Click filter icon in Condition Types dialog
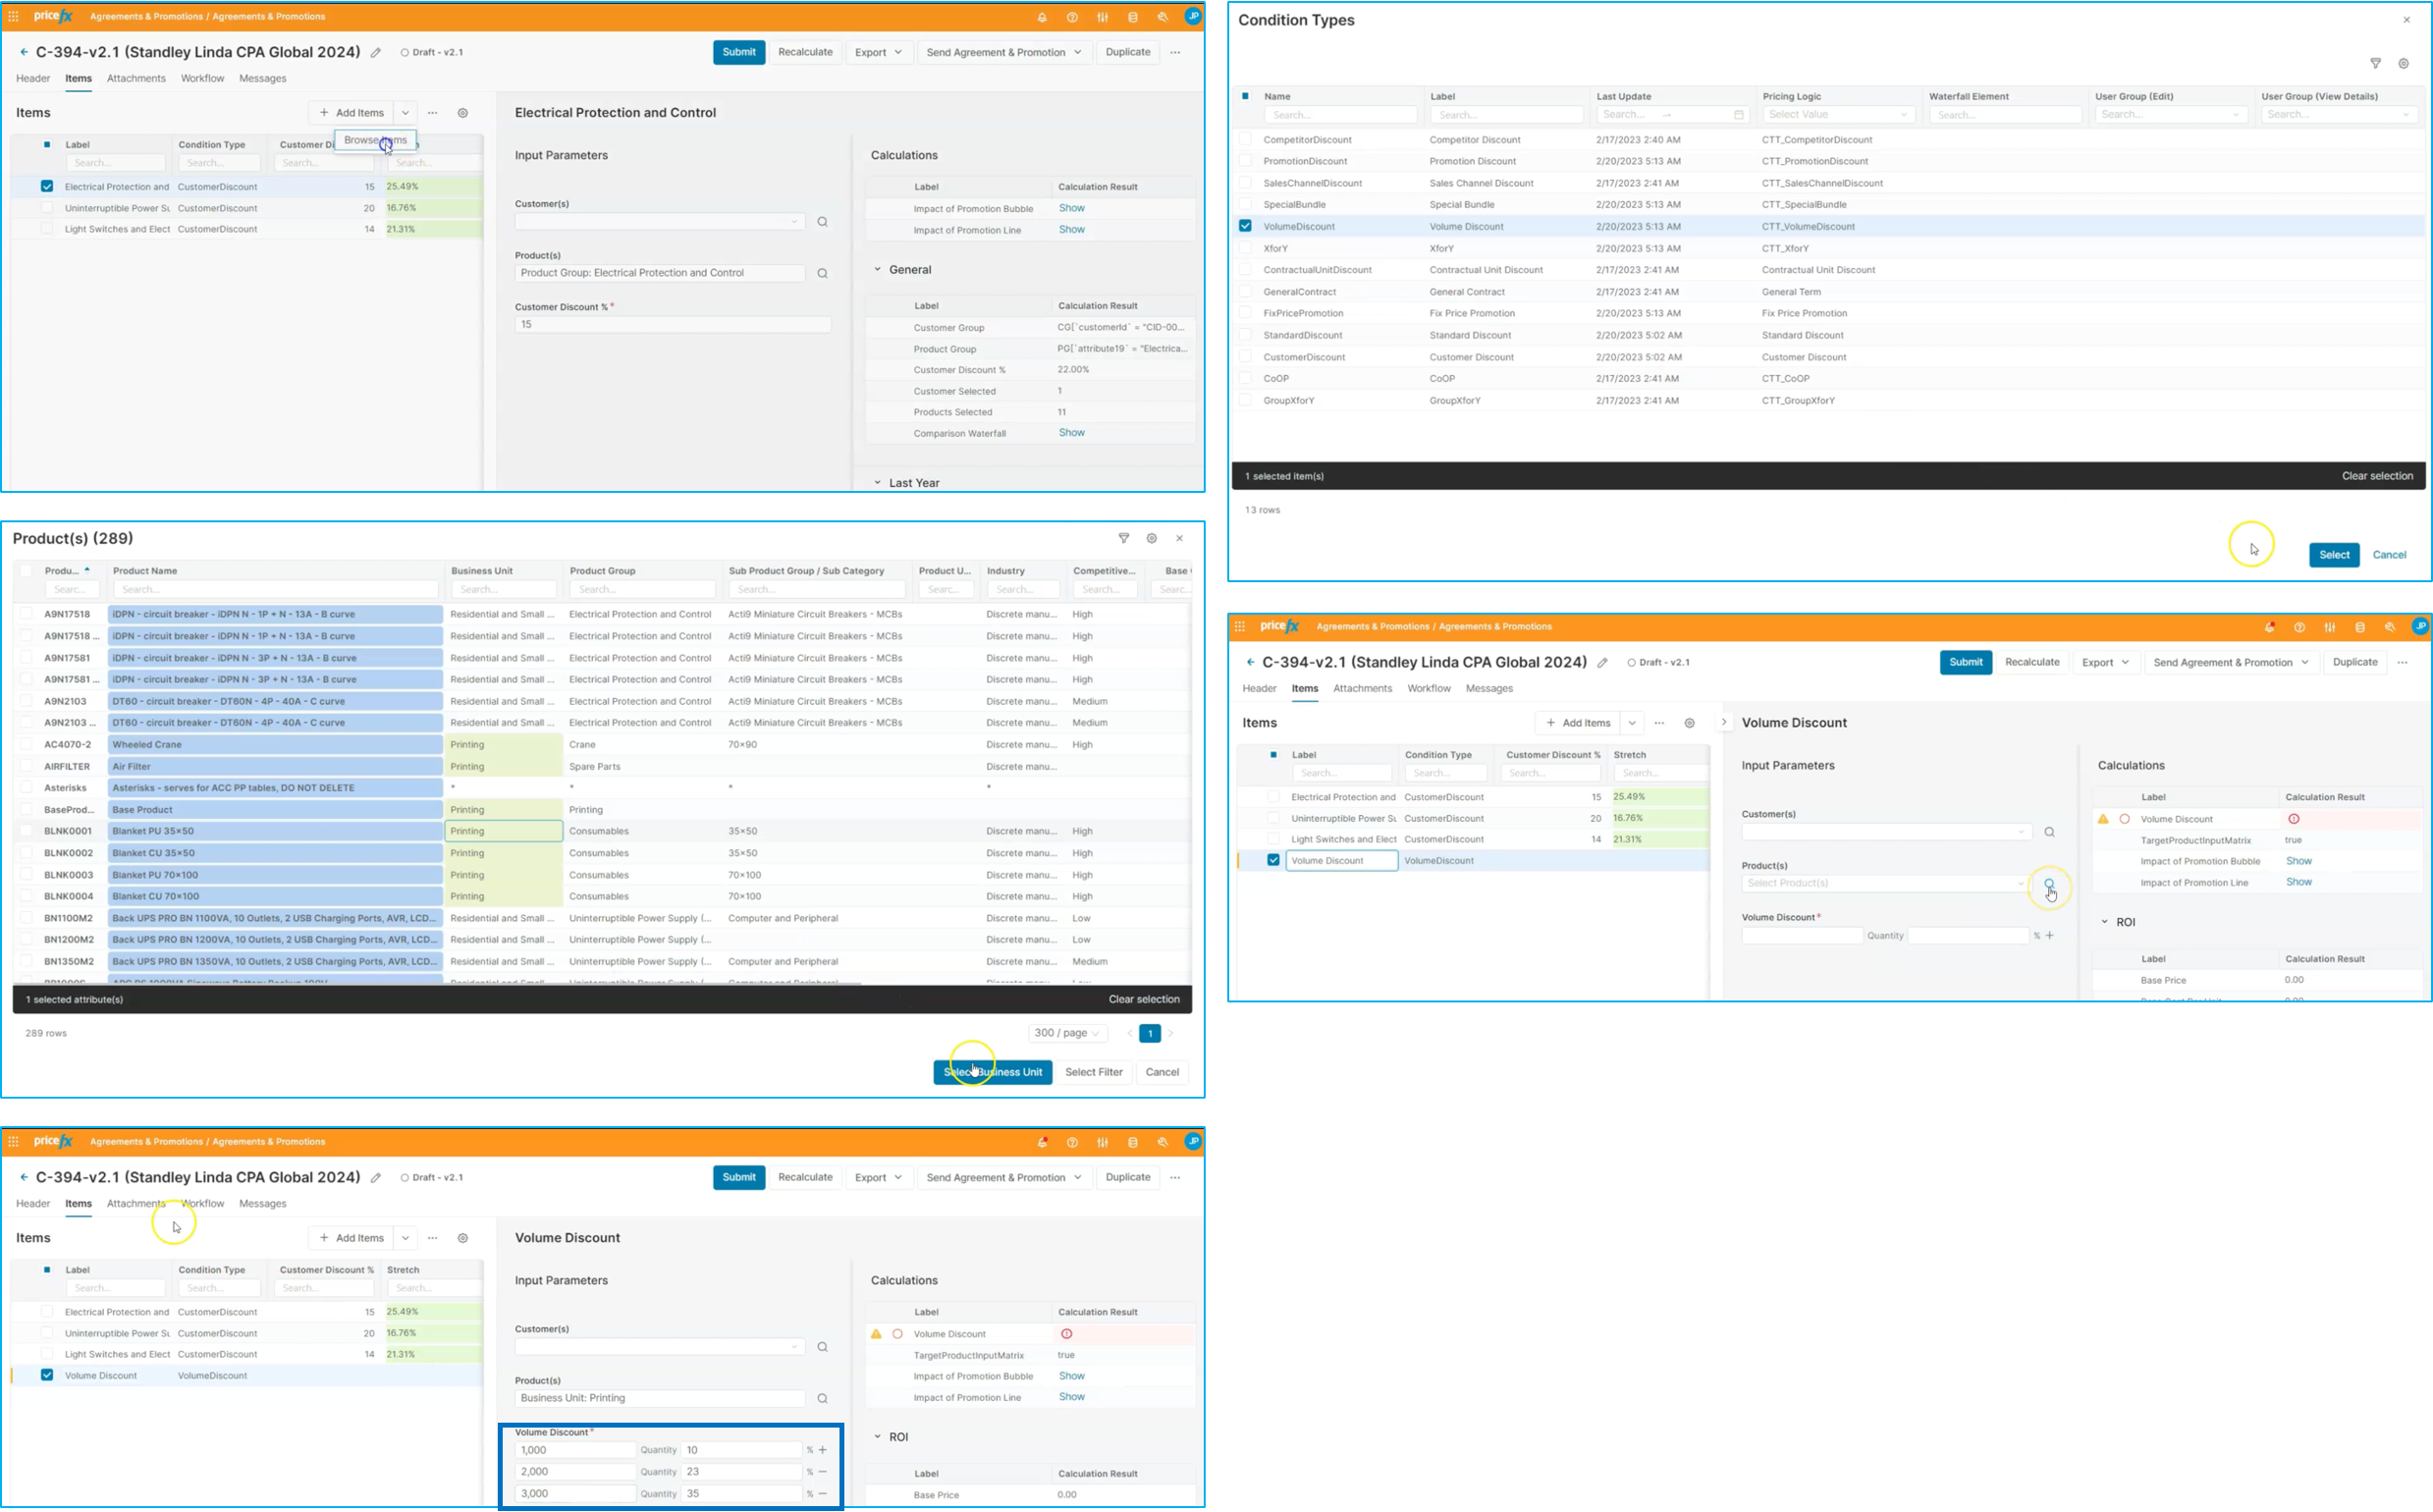 click(2375, 64)
